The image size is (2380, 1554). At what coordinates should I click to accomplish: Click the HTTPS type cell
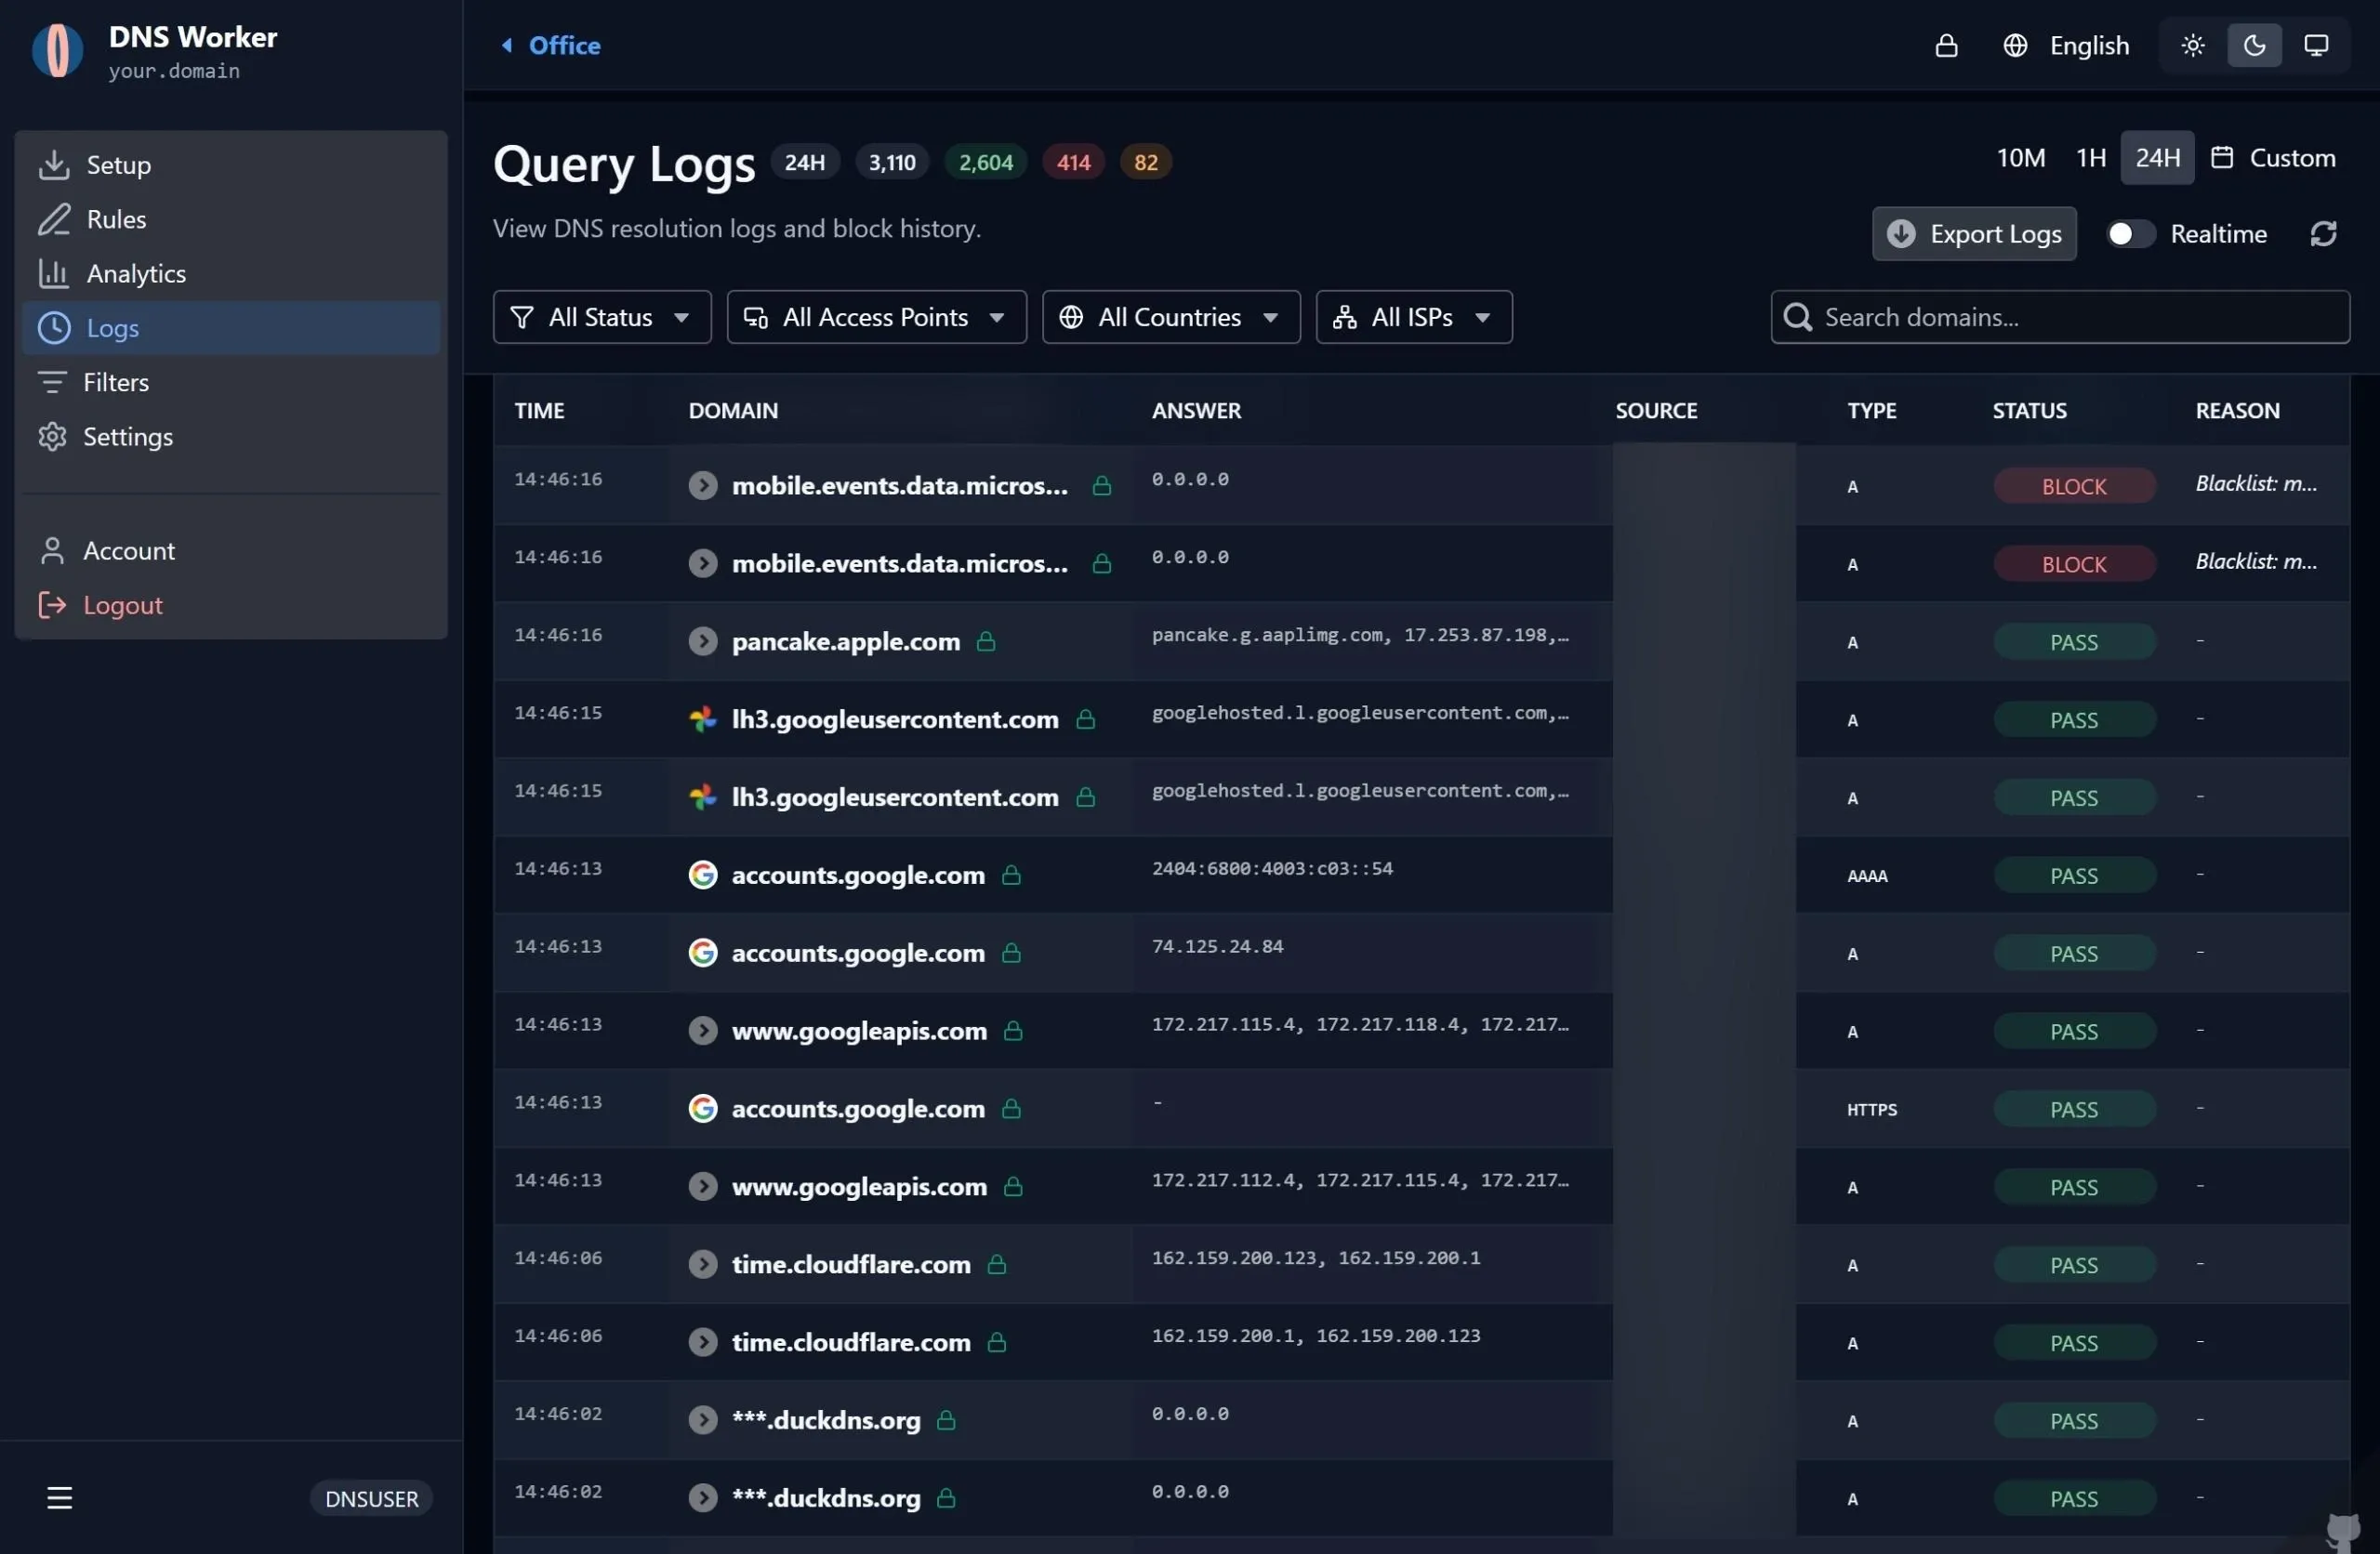point(1871,1109)
